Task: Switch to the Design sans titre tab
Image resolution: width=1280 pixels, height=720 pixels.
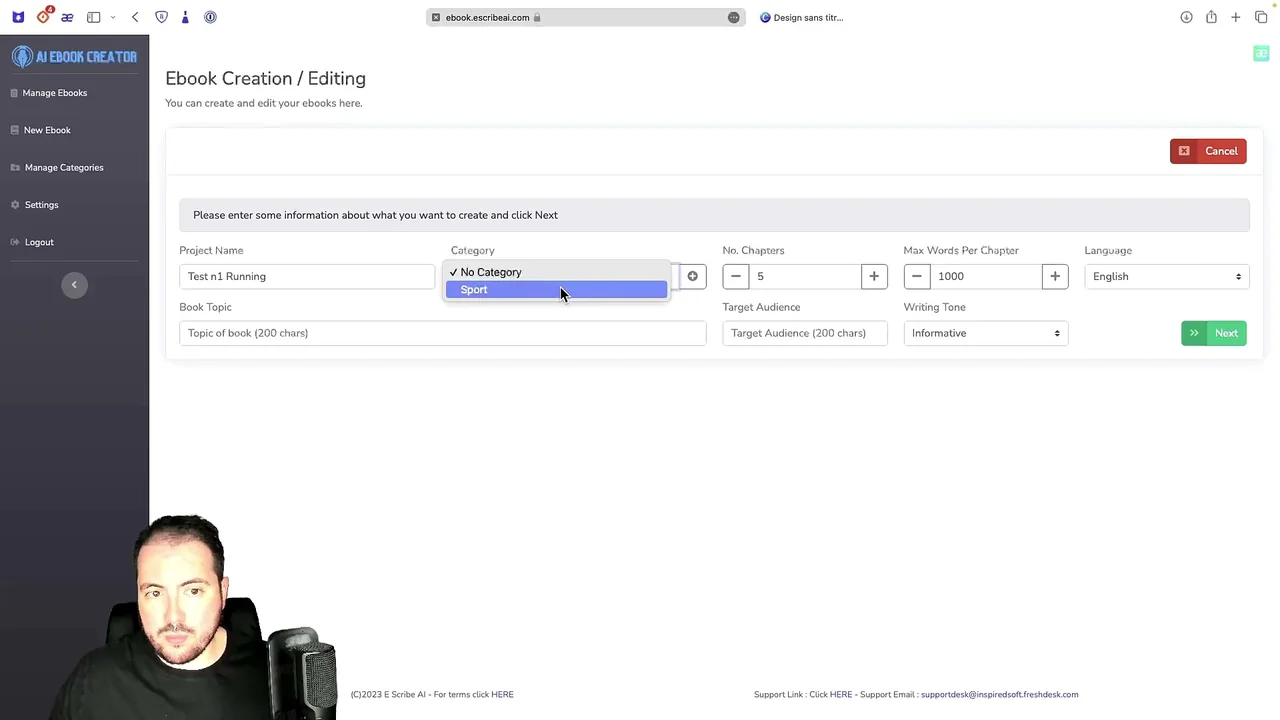Action: (x=802, y=17)
